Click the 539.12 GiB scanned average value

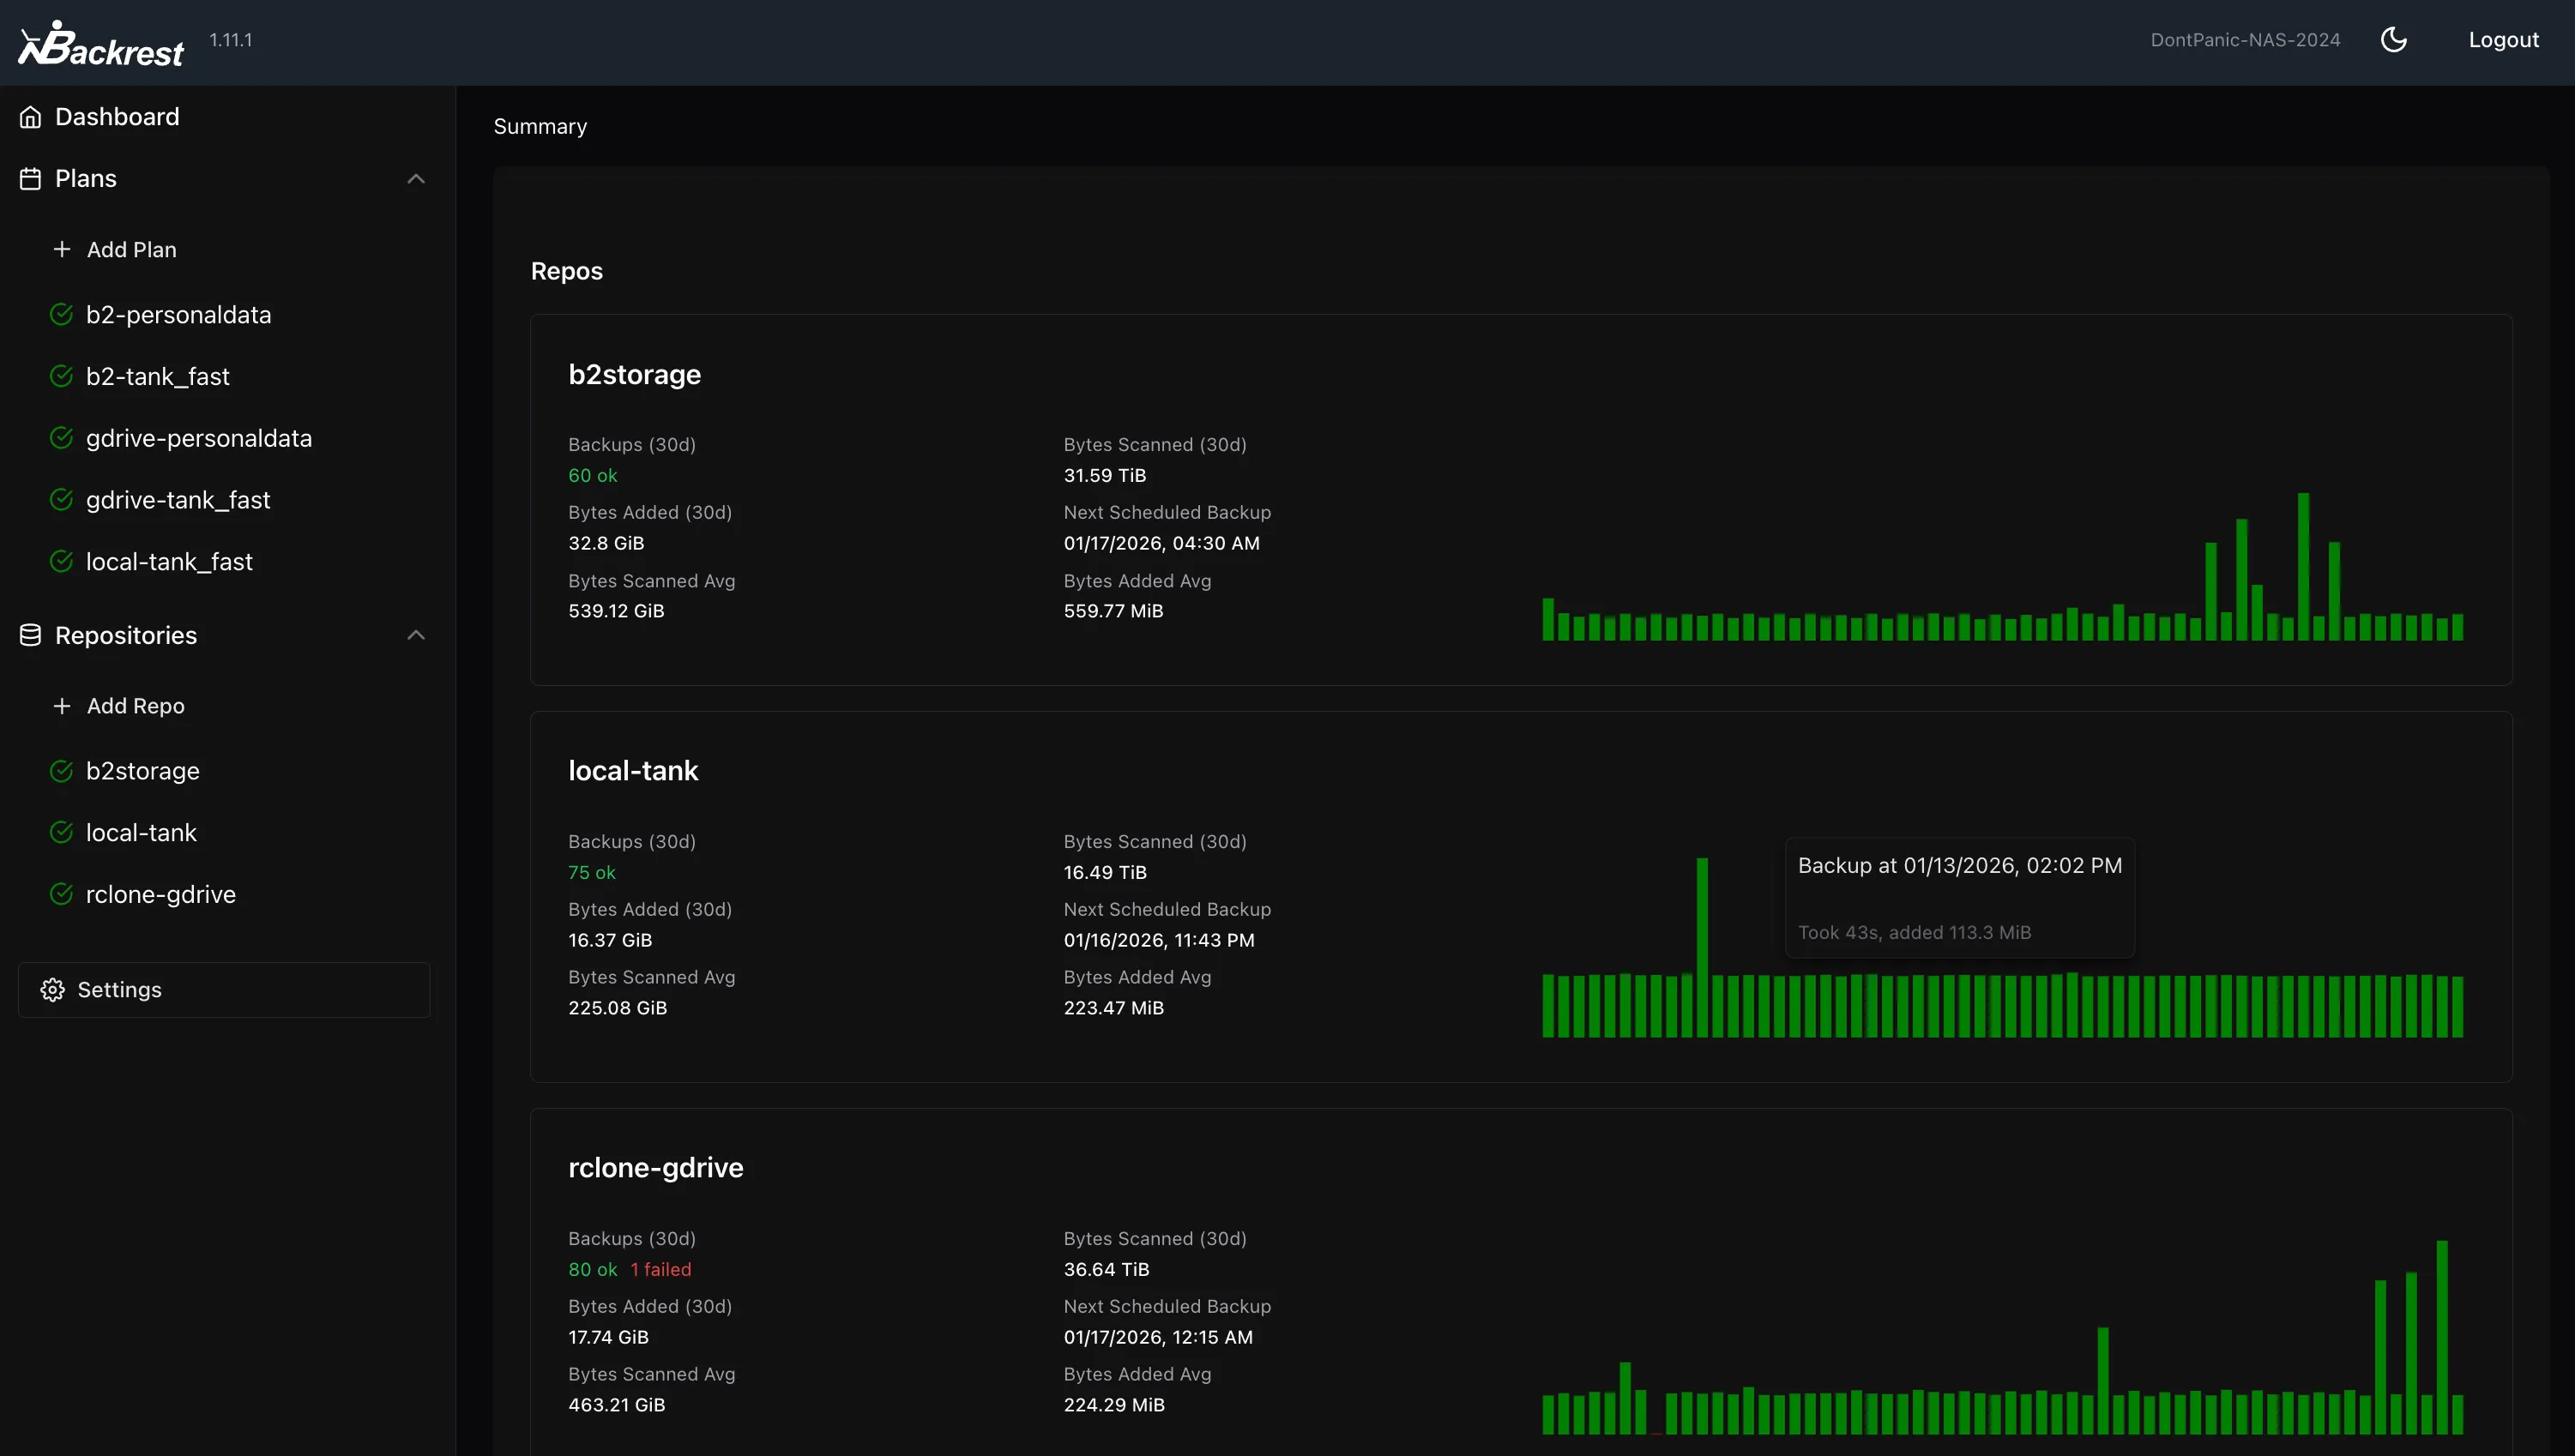pyautogui.click(x=616, y=611)
